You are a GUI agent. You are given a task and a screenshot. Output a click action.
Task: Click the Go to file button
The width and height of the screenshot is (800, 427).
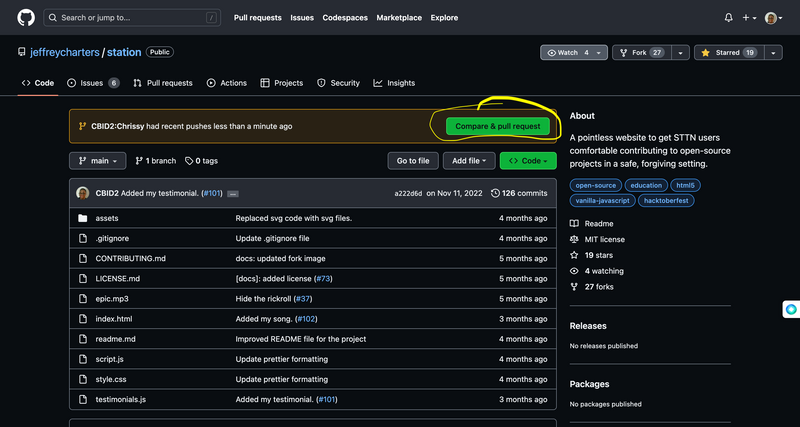(413, 161)
